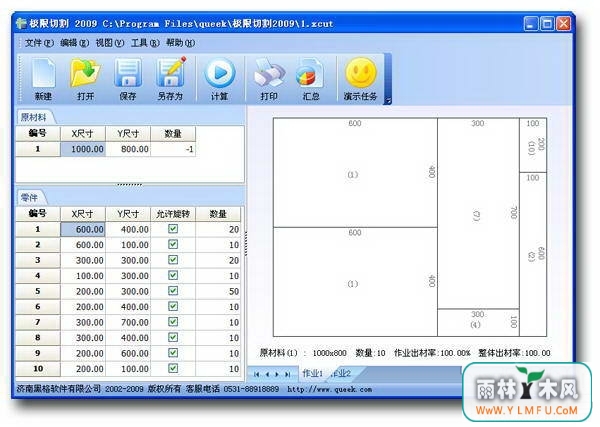Toggle rotation checkbox in part row 8
Screen dimensions: 600x427
pos(173,337)
